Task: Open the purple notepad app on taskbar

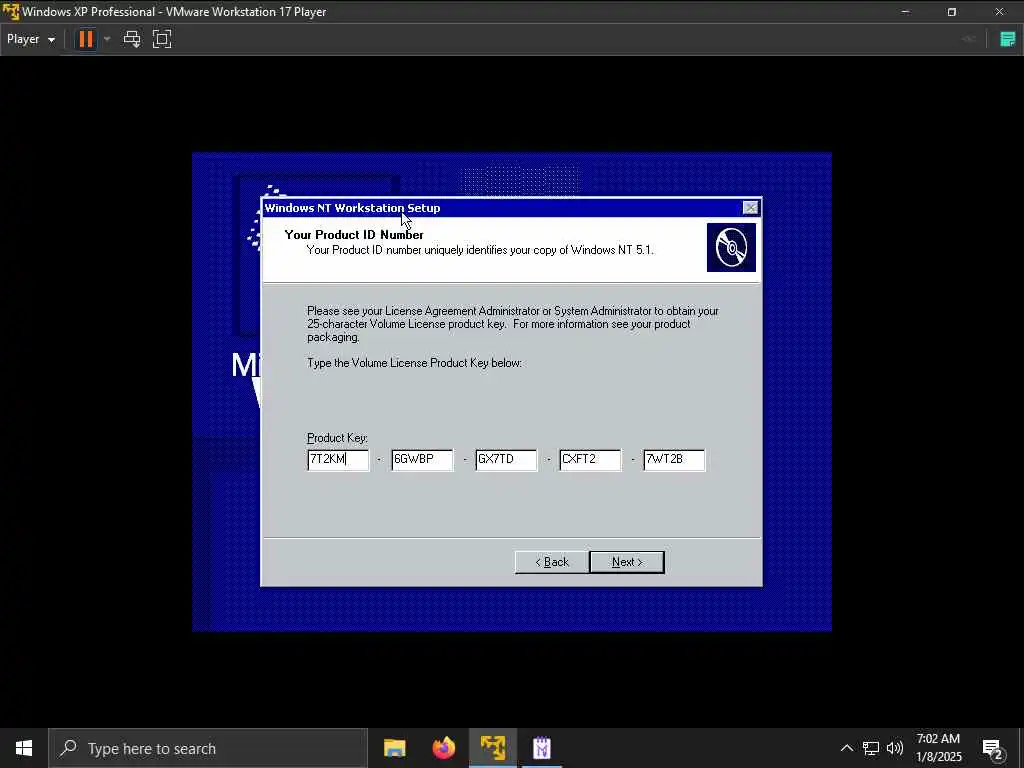Action: tap(542, 748)
